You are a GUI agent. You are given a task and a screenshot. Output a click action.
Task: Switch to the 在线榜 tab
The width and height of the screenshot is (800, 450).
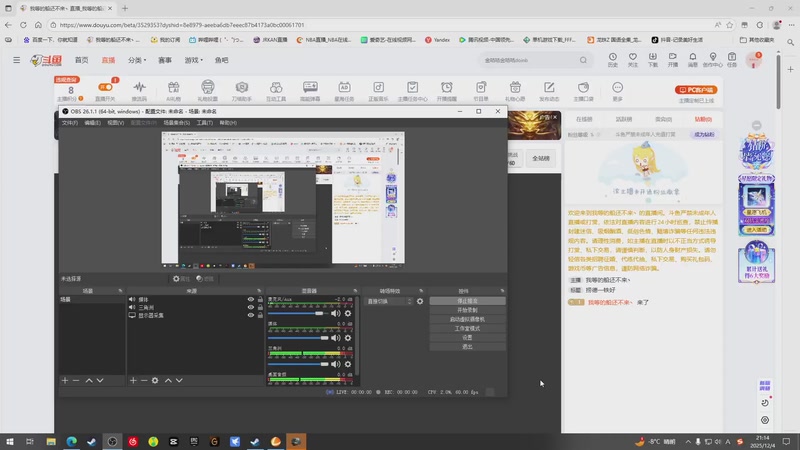pos(584,119)
